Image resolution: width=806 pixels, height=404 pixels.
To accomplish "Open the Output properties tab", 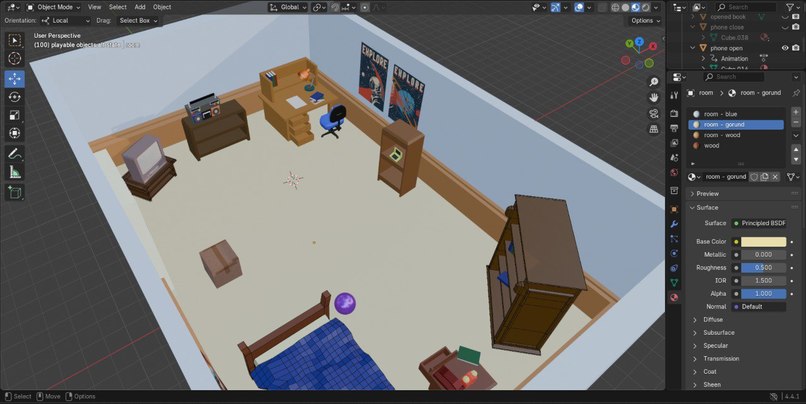I will pyautogui.click(x=674, y=128).
